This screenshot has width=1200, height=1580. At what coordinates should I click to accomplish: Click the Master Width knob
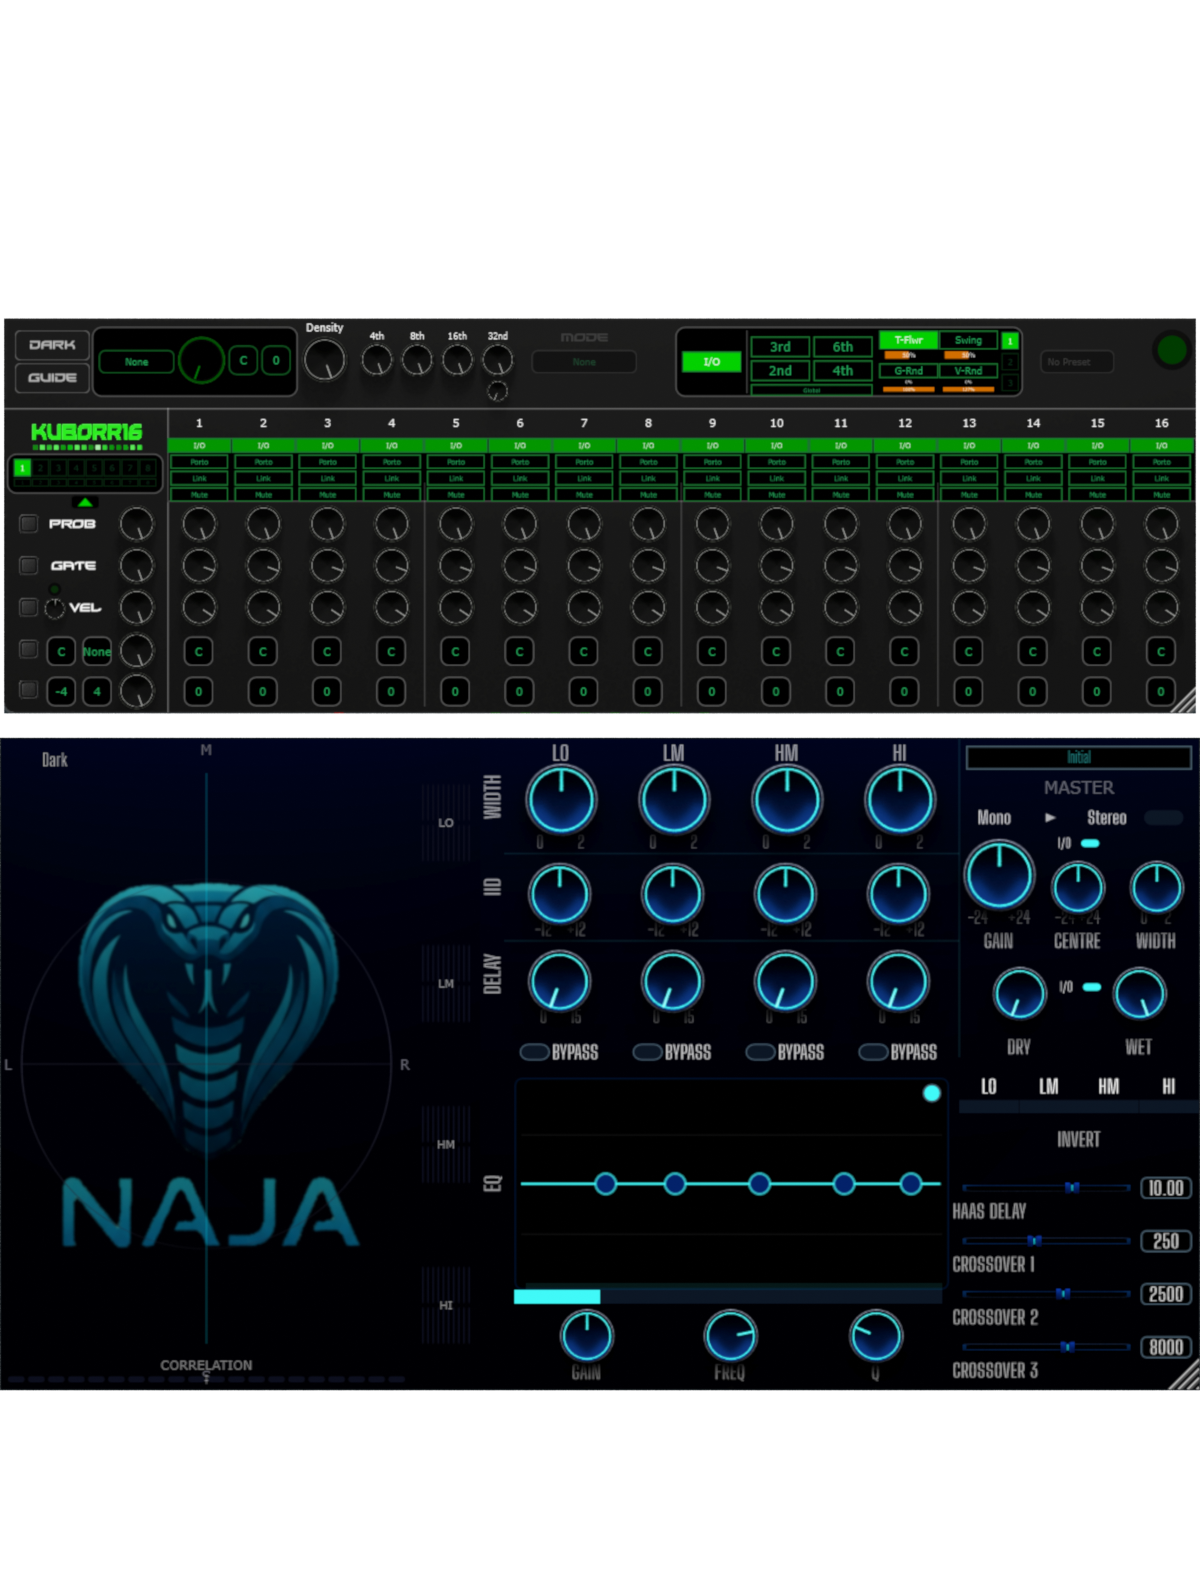pos(1156,888)
